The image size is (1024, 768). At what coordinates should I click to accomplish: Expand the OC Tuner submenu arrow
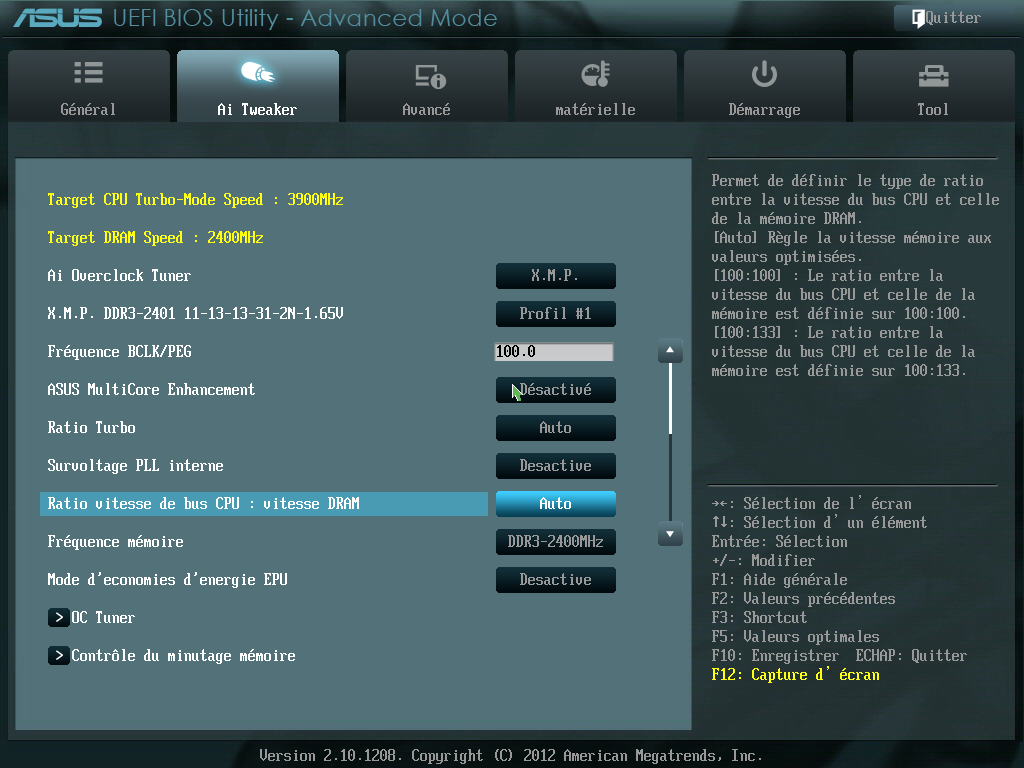click(x=59, y=618)
